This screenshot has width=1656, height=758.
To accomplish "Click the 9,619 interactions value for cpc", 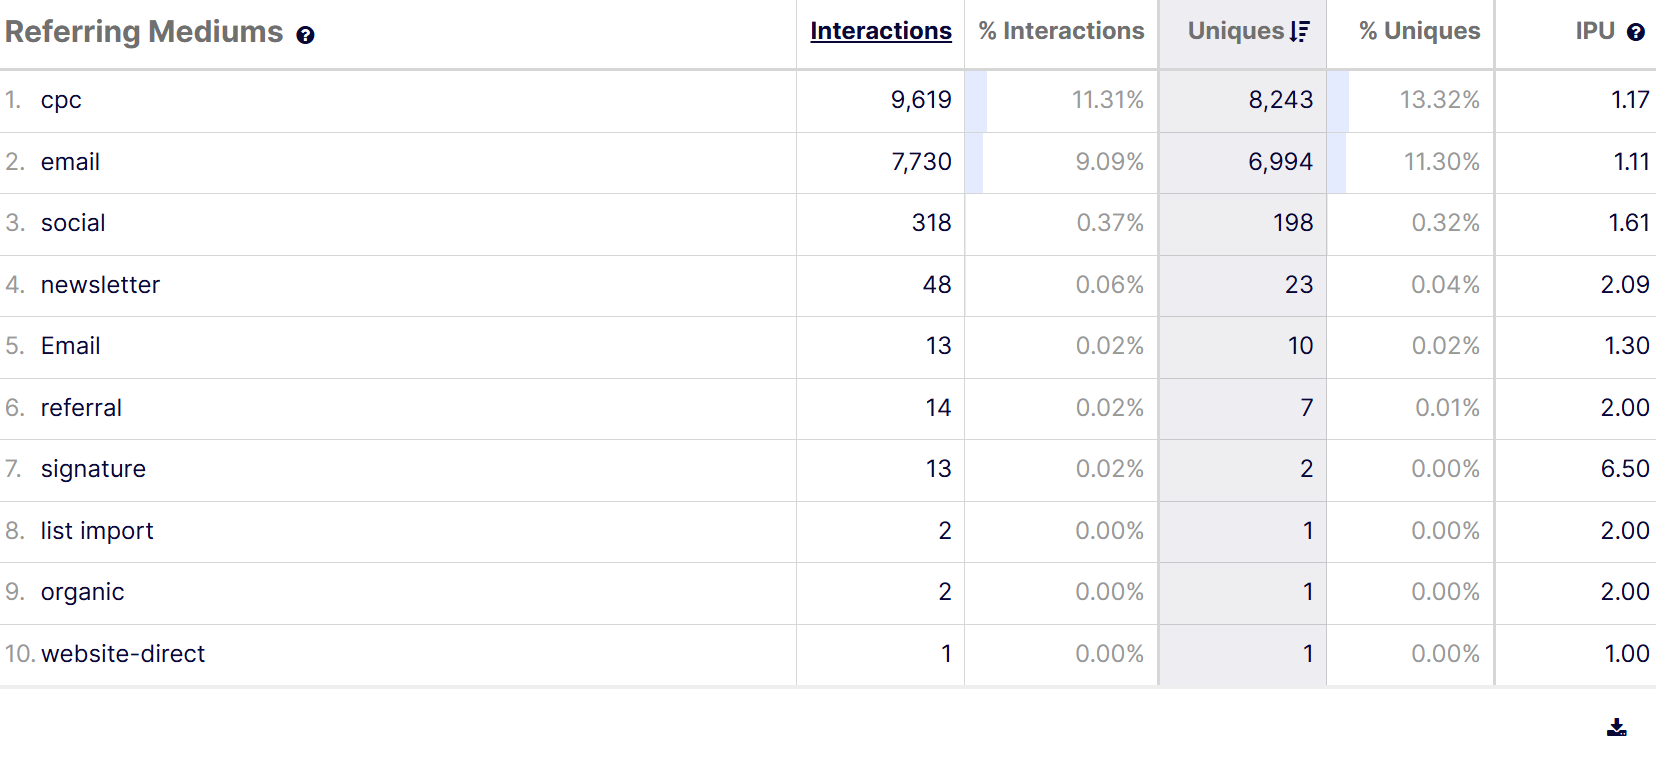I will (921, 100).
